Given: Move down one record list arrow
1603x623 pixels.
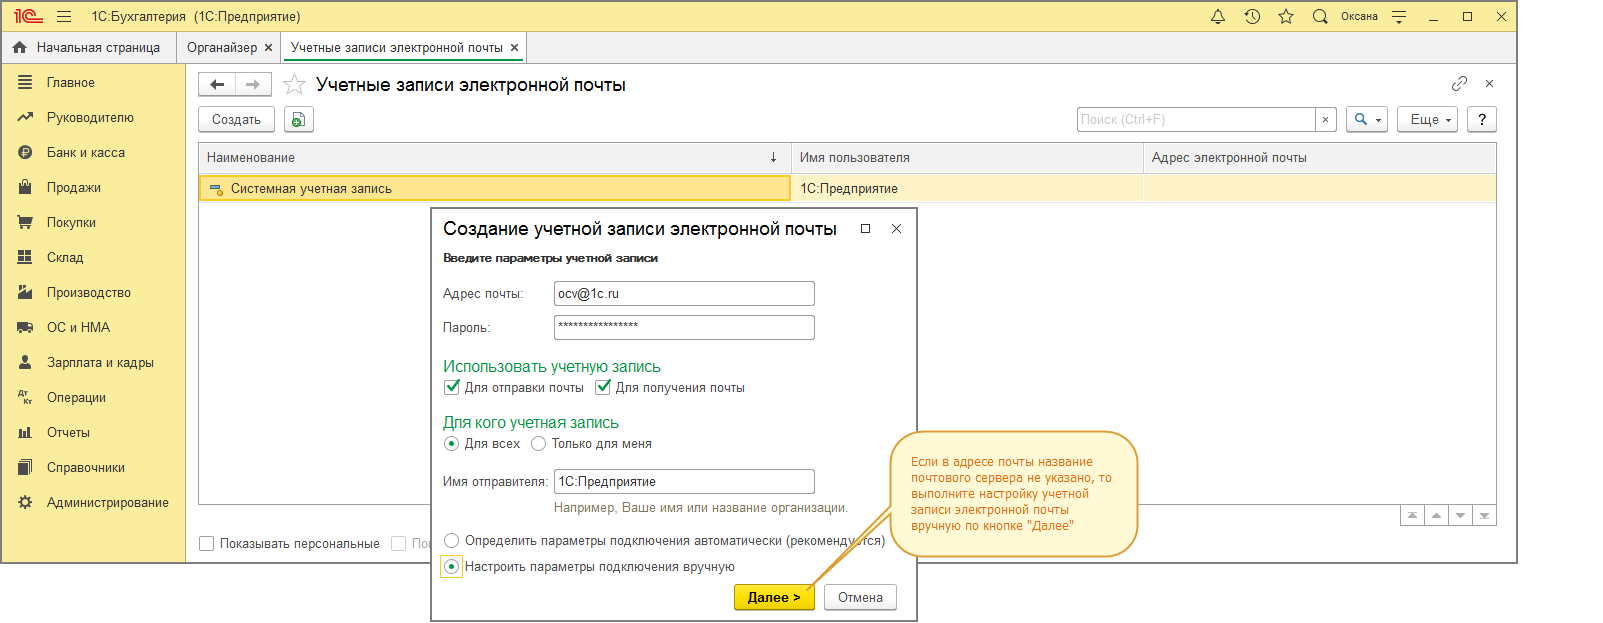Looking at the screenshot, I should (1461, 516).
